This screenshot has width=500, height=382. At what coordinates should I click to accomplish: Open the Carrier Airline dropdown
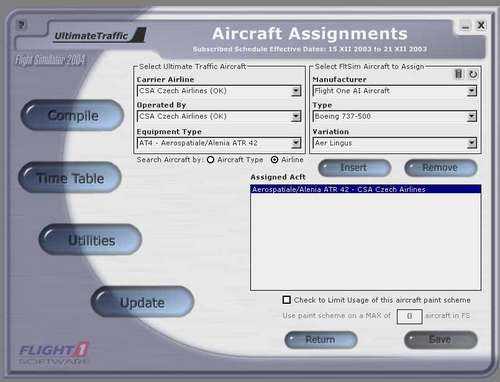(296, 91)
